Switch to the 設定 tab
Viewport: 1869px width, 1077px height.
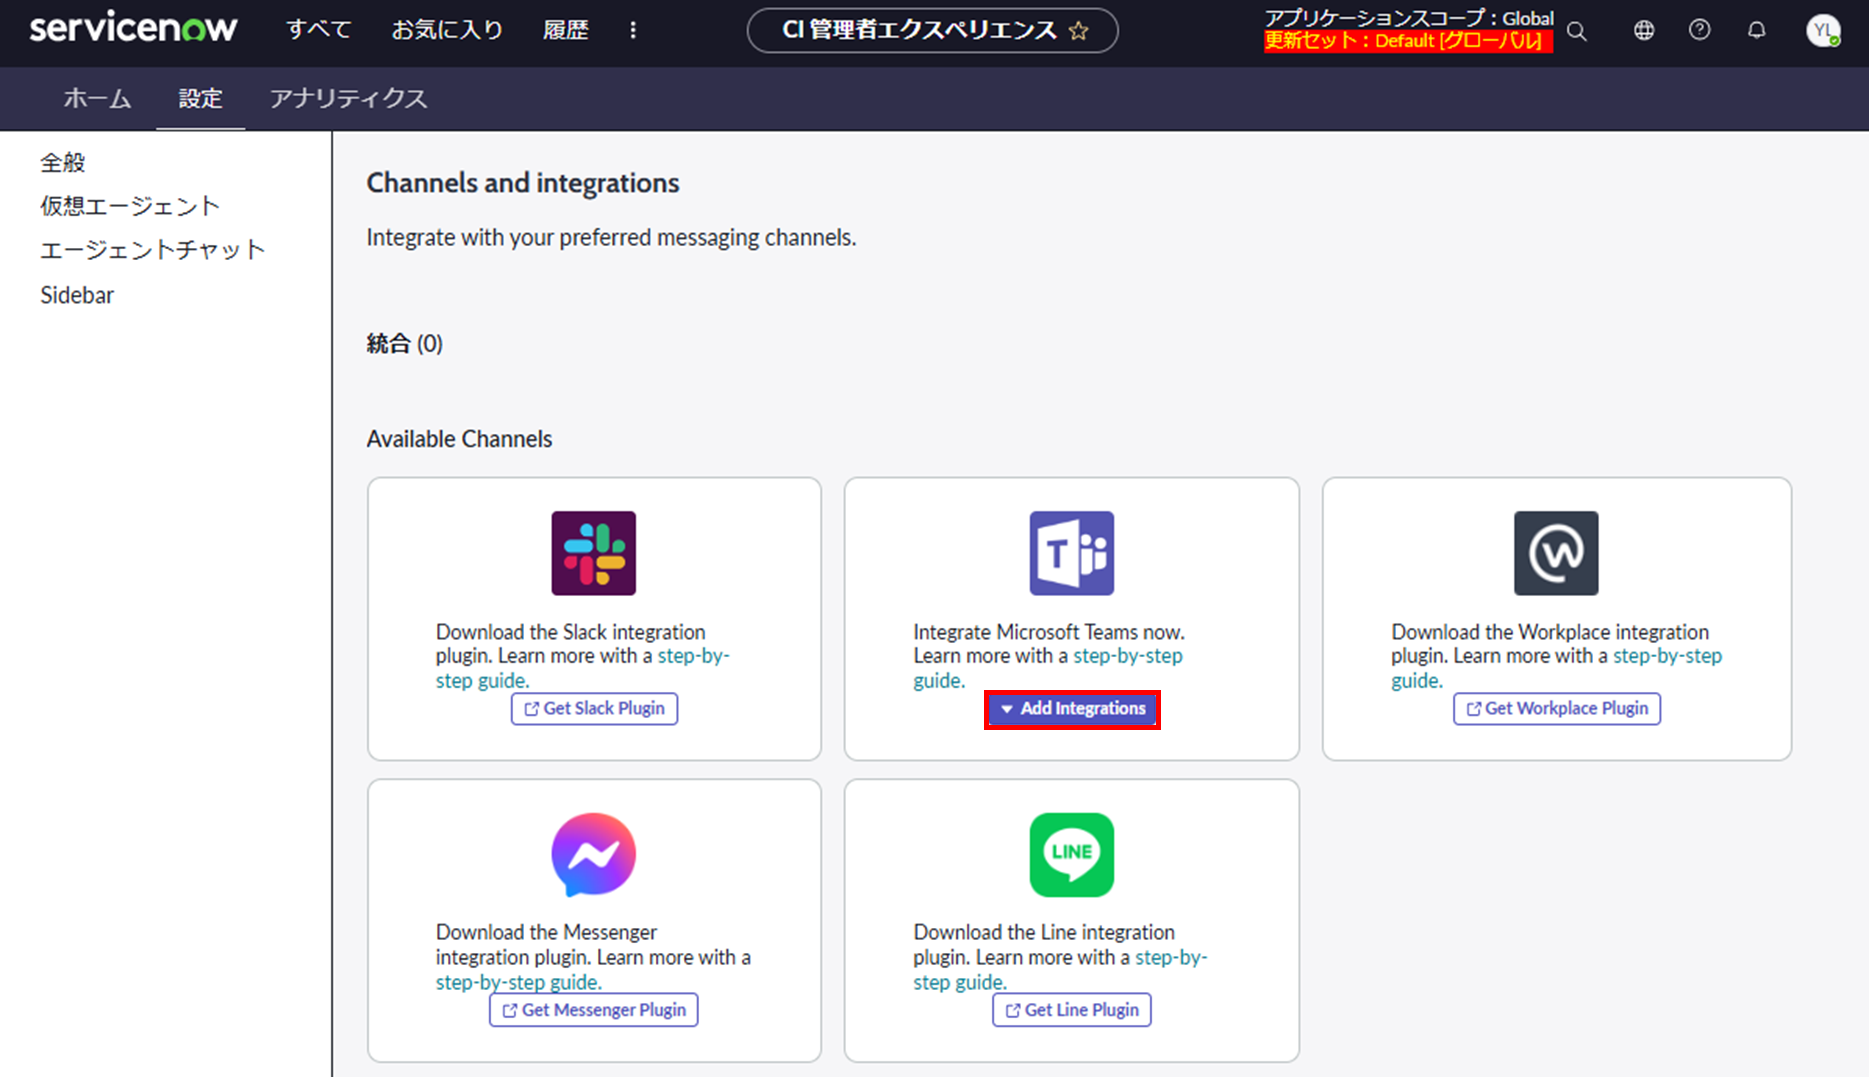(x=200, y=98)
